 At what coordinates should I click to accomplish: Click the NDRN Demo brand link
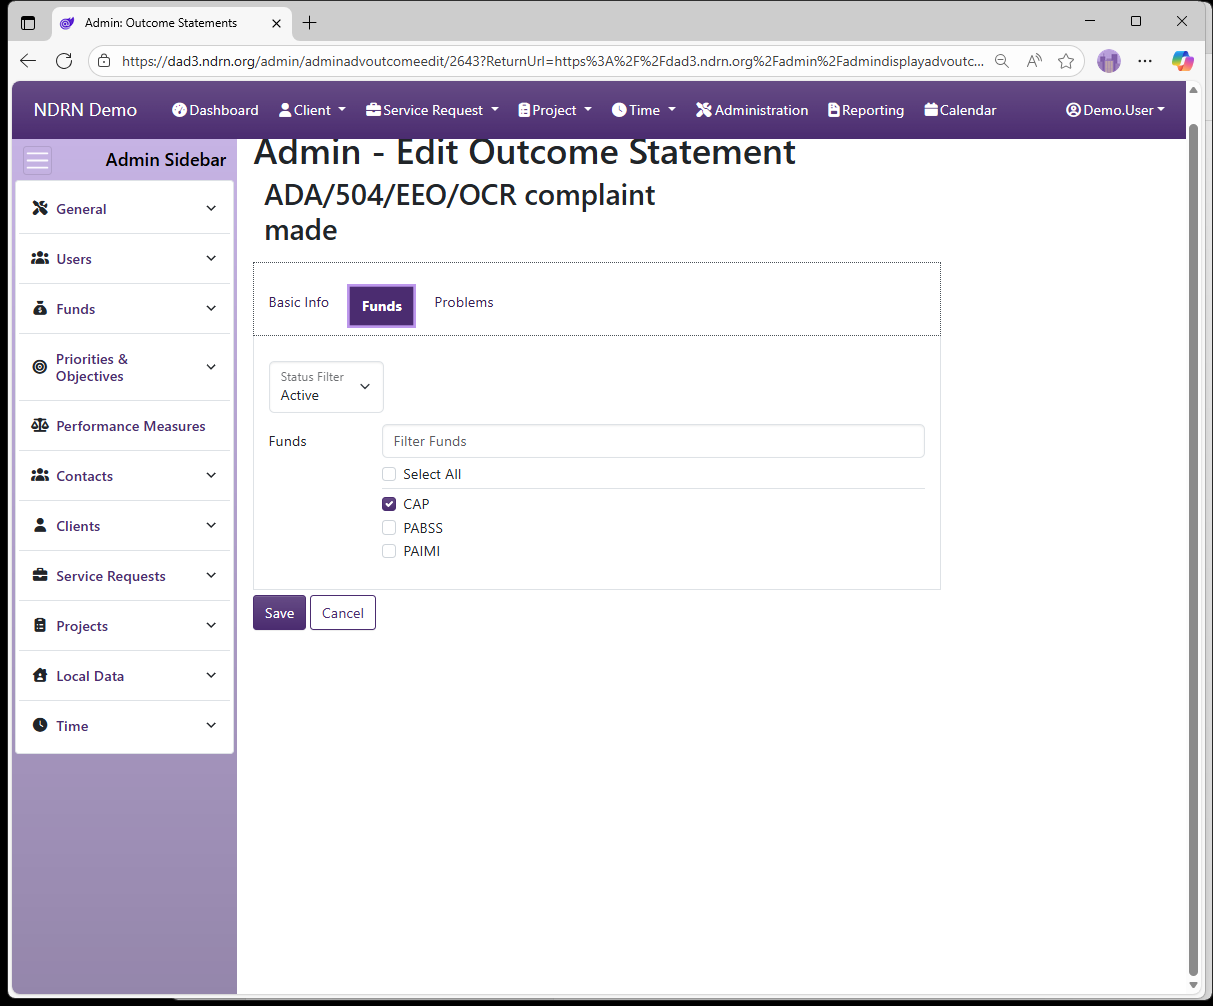tap(85, 110)
